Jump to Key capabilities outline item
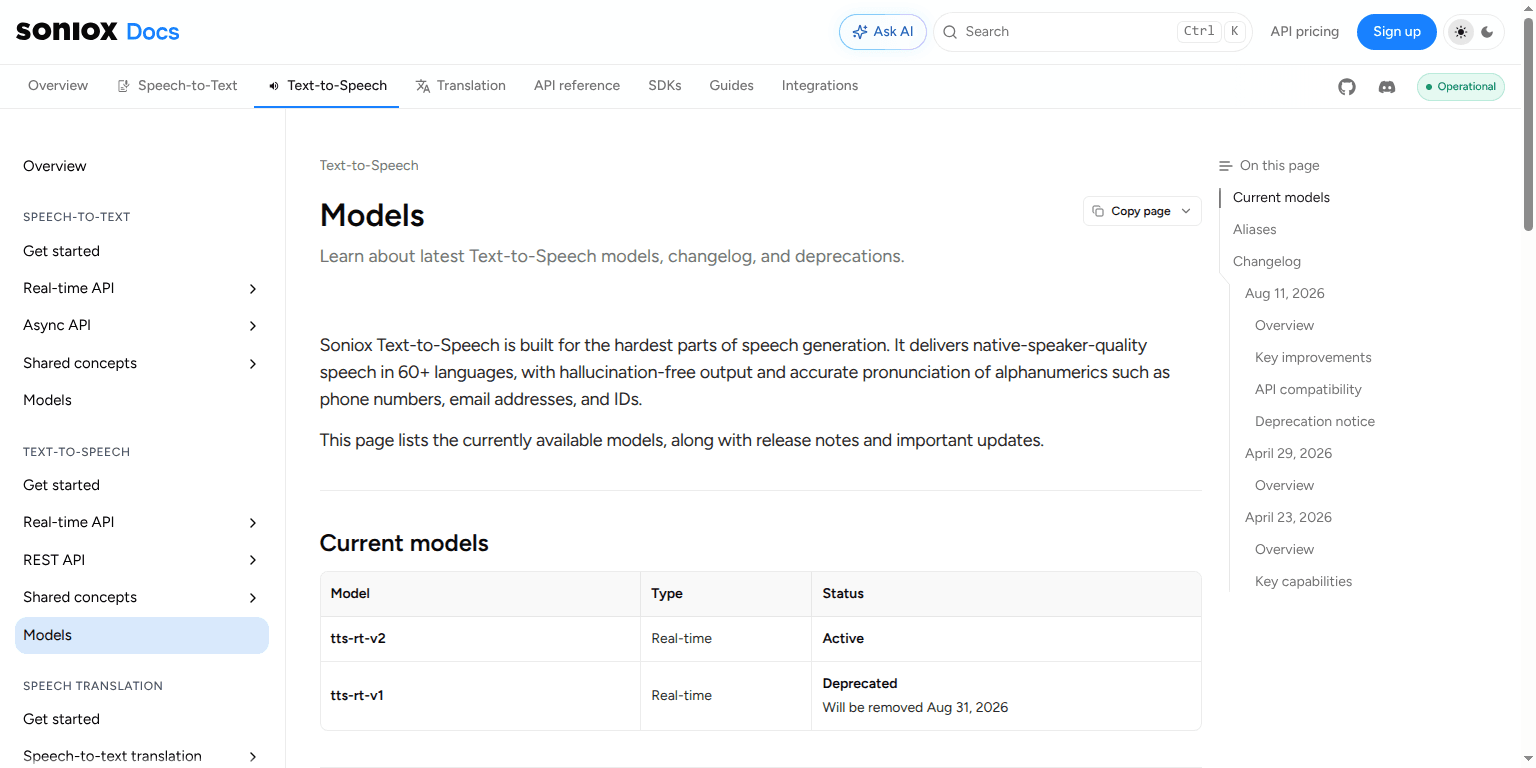This screenshot has width=1536, height=768. tap(1303, 582)
